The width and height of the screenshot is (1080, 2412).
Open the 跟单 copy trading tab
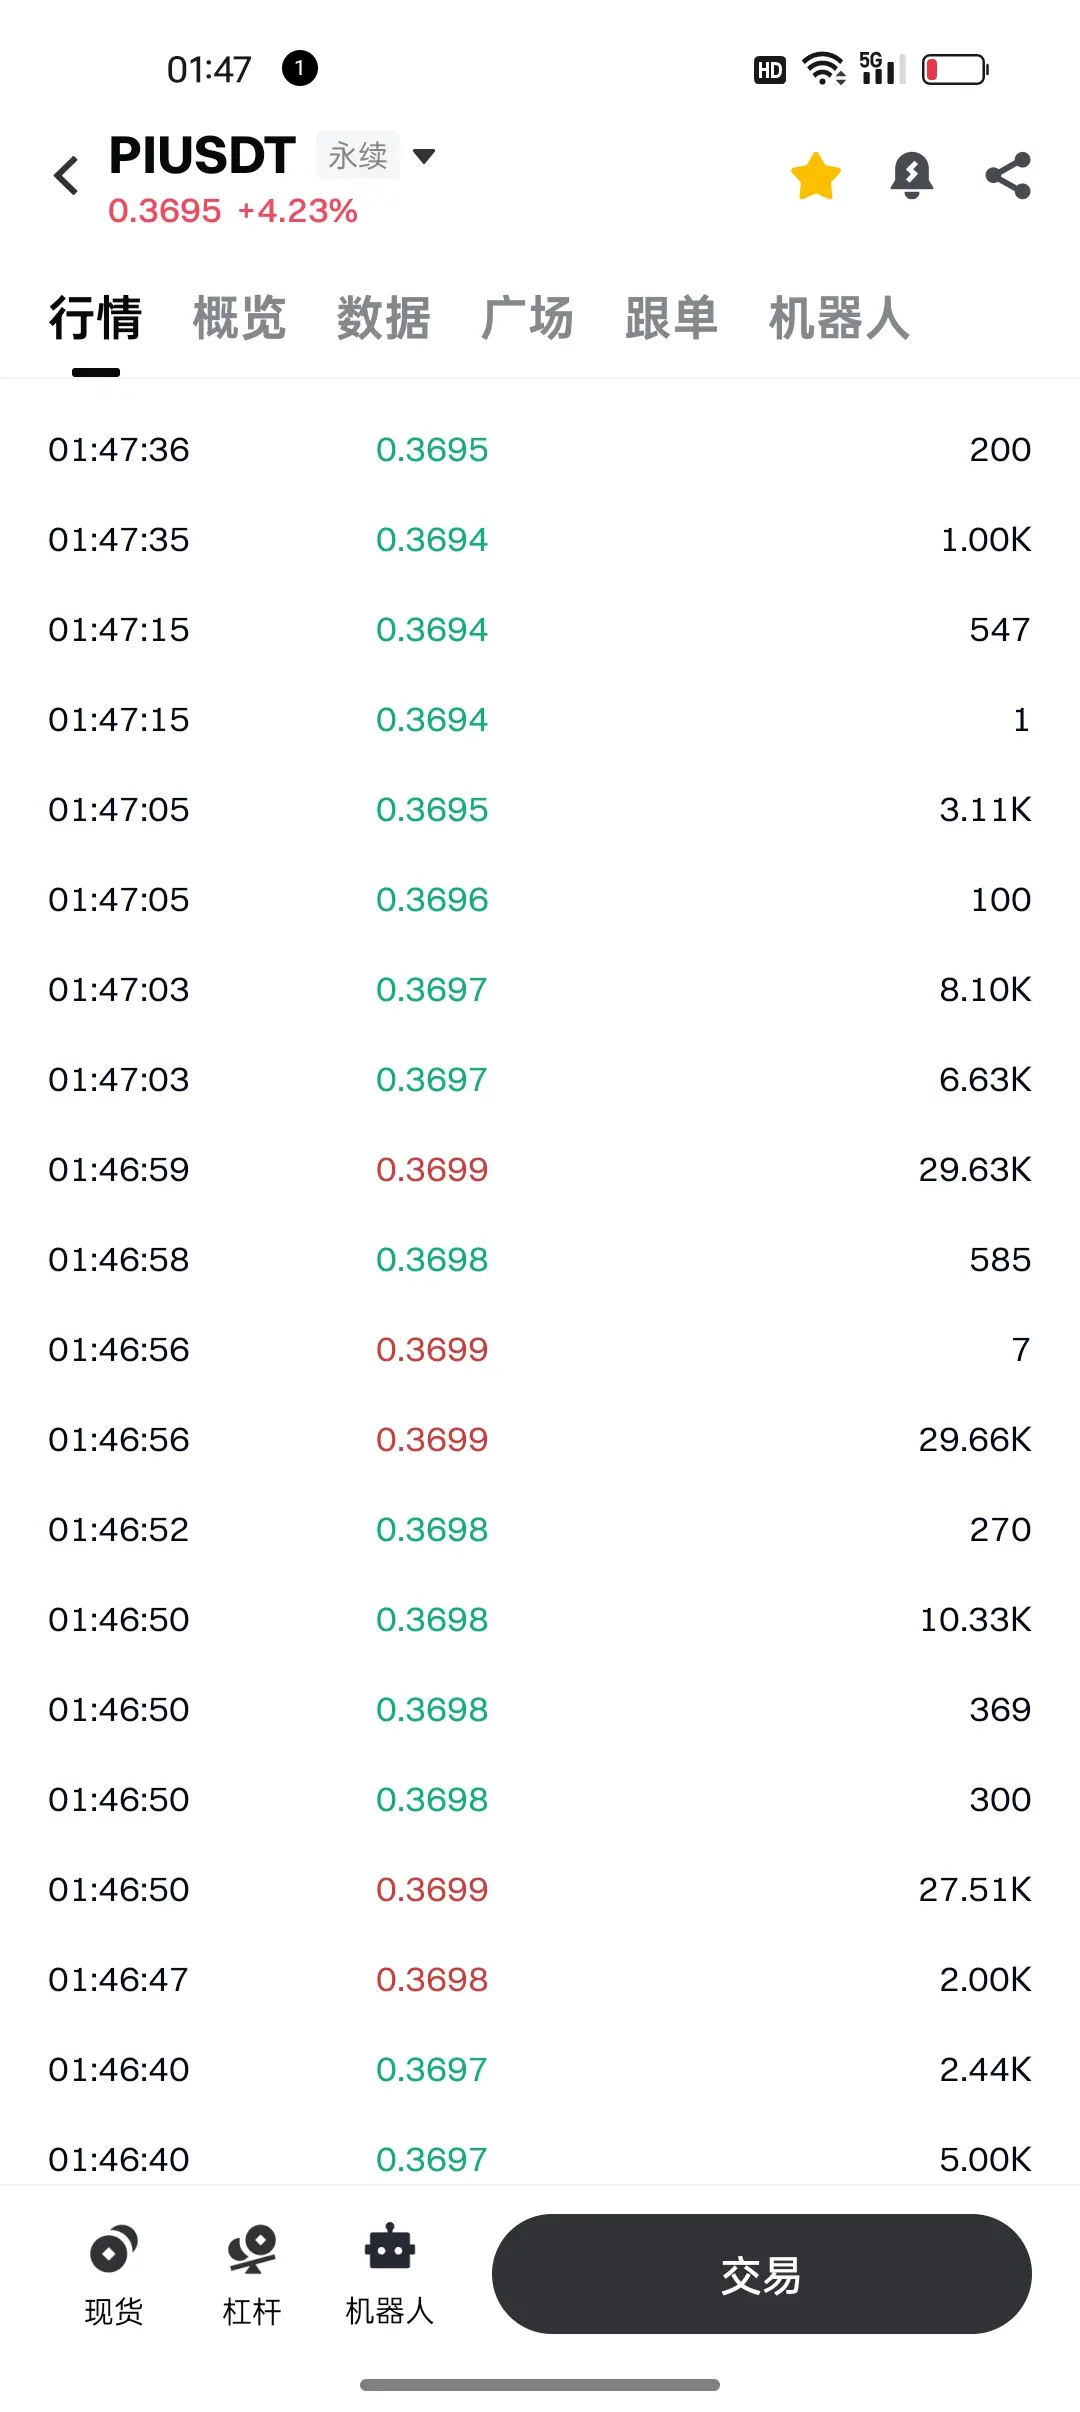671,319
